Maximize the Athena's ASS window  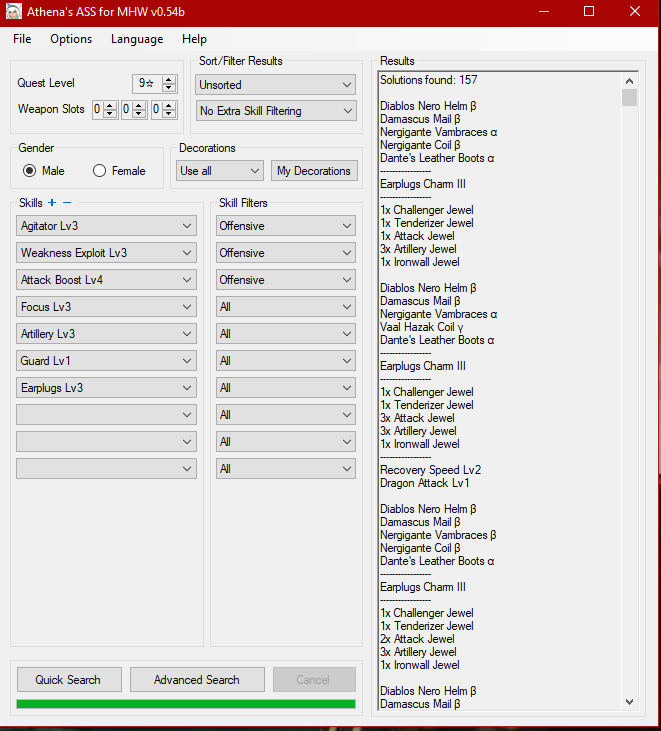point(589,11)
